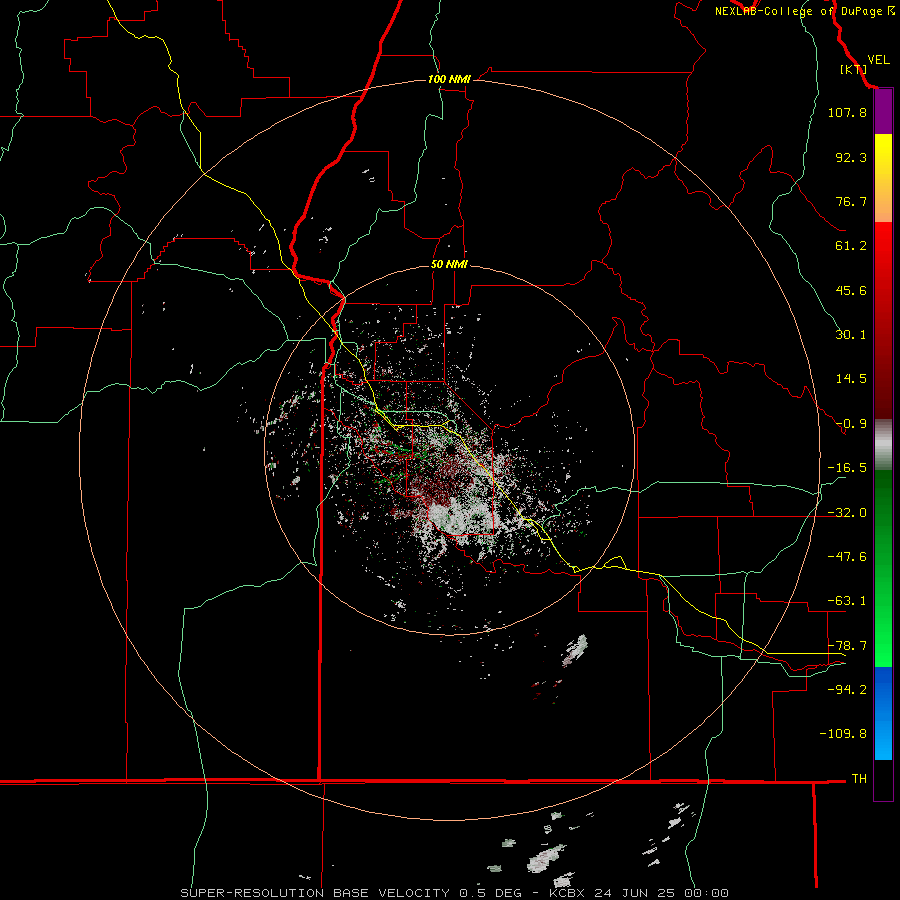Select the -16.5 legend value

click(x=847, y=468)
